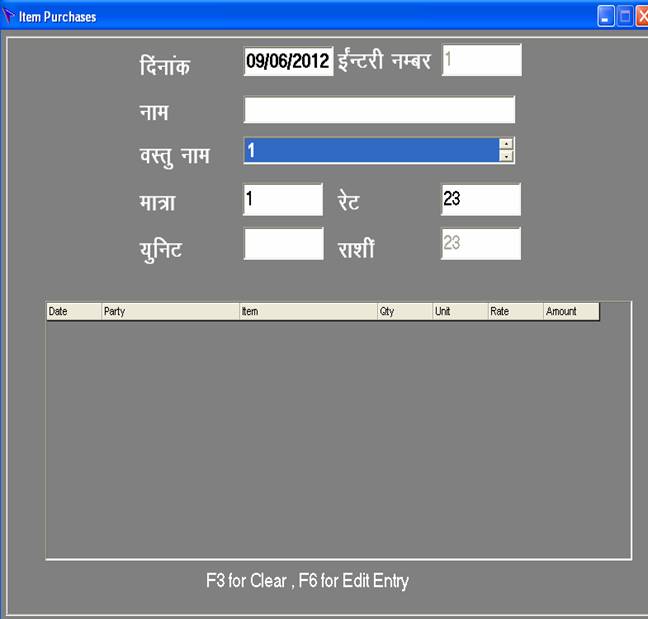Image resolution: width=648 pixels, height=619 pixels.
Task: Click the empty युनिट unit input field
Action: [x=283, y=244]
